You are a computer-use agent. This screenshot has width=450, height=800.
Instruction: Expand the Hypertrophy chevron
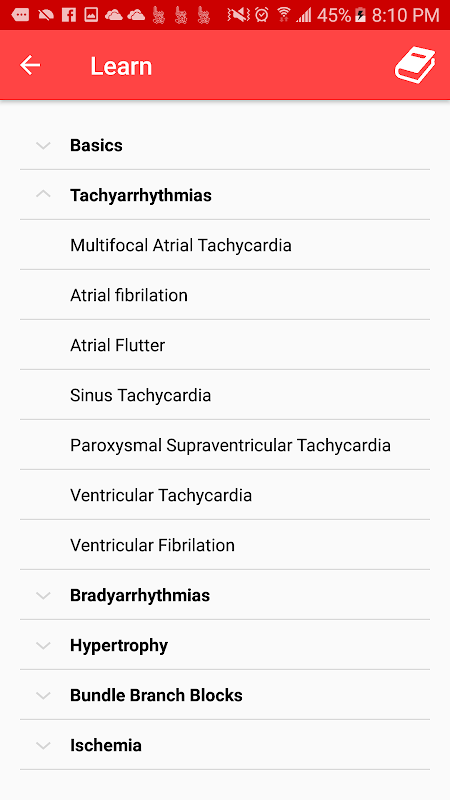click(x=44, y=645)
